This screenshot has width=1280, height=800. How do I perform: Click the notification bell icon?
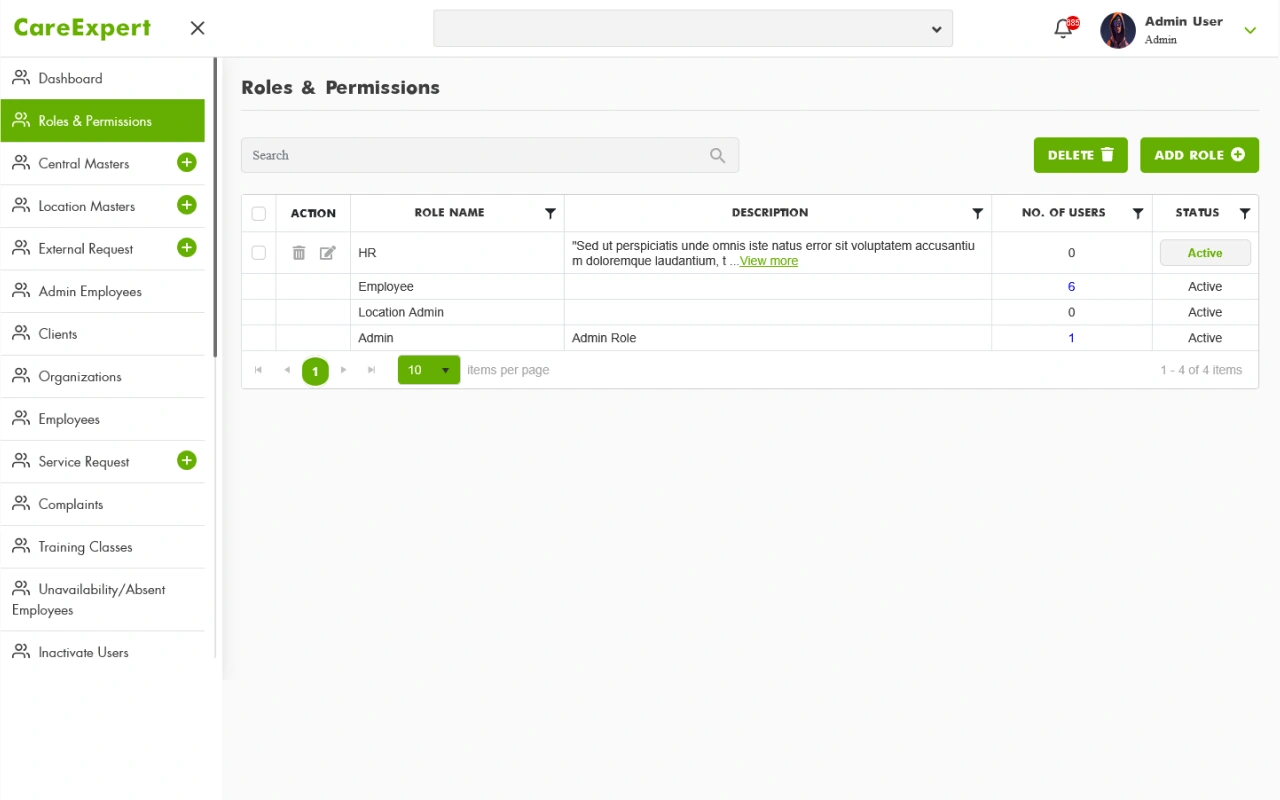pos(1063,30)
